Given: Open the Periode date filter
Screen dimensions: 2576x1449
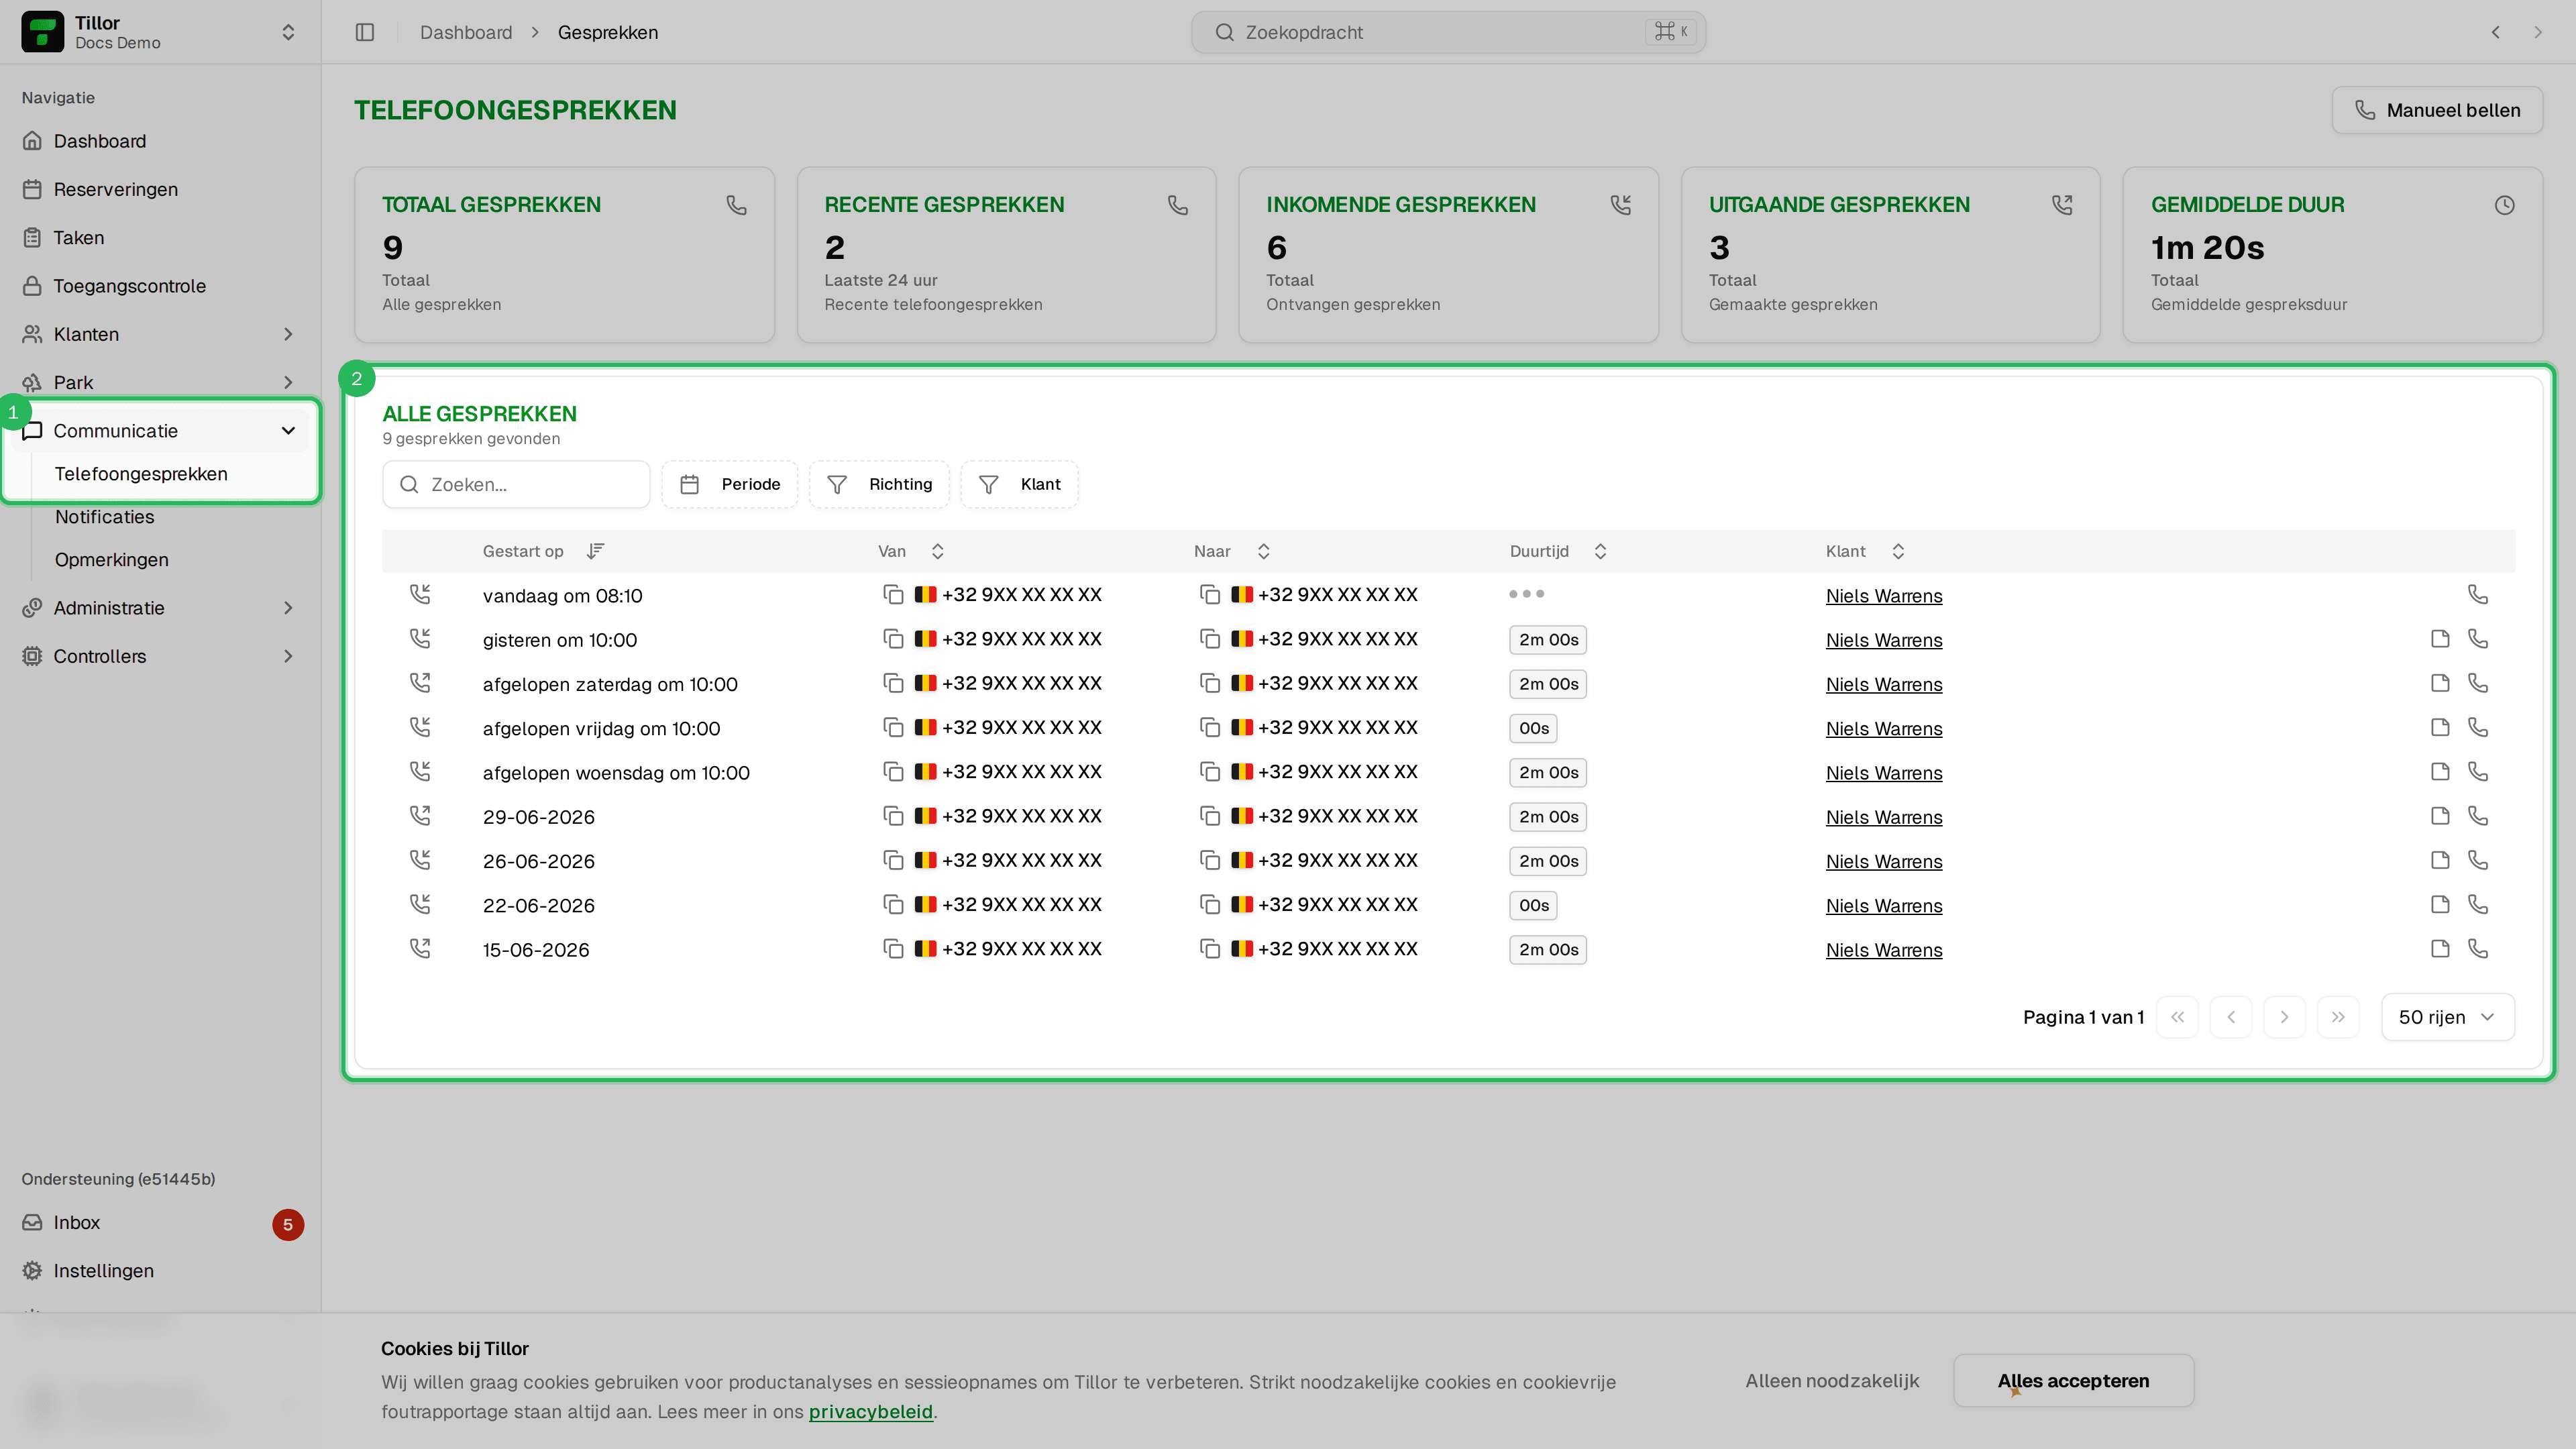Looking at the screenshot, I should (x=730, y=484).
